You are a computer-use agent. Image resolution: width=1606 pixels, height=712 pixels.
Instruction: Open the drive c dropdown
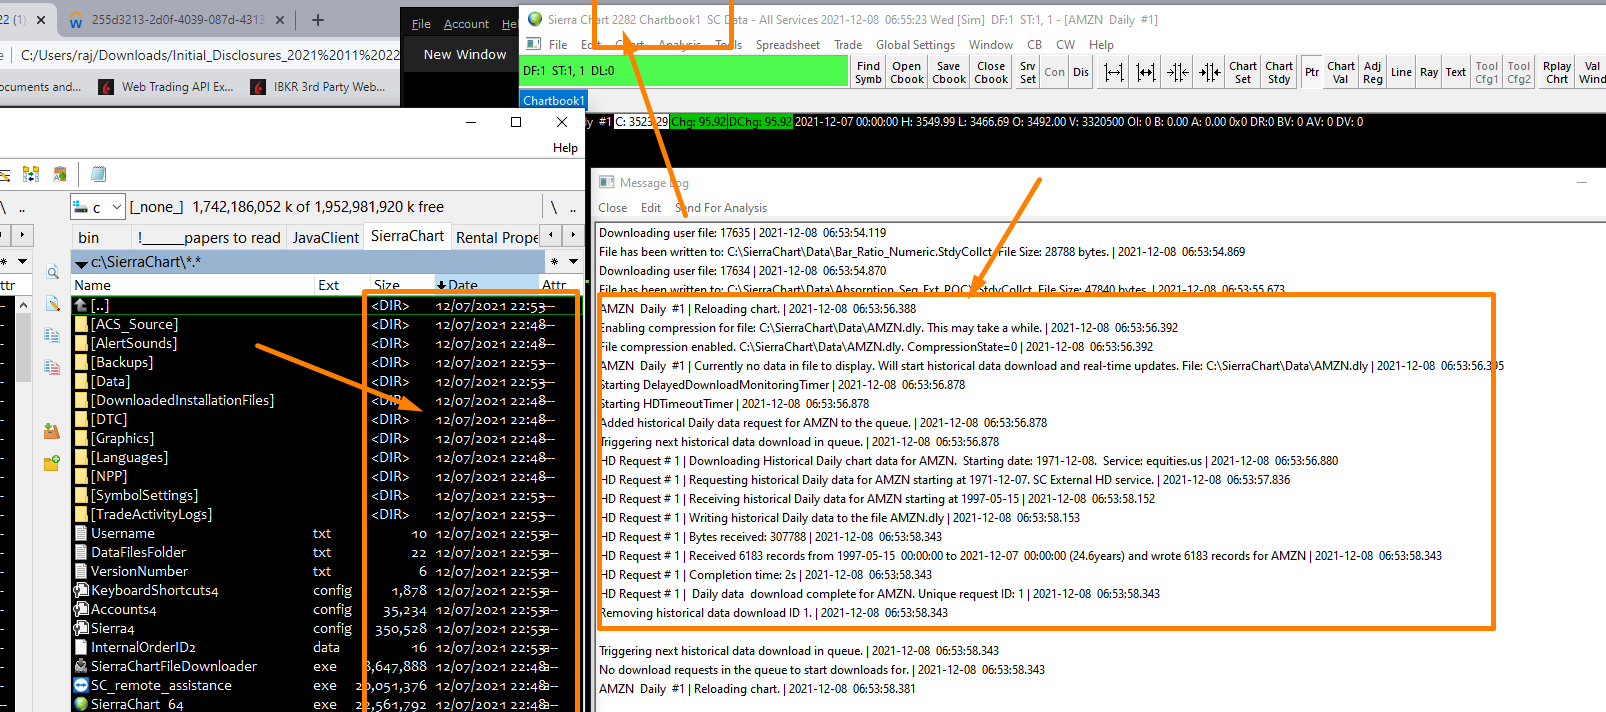tap(98, 207)
